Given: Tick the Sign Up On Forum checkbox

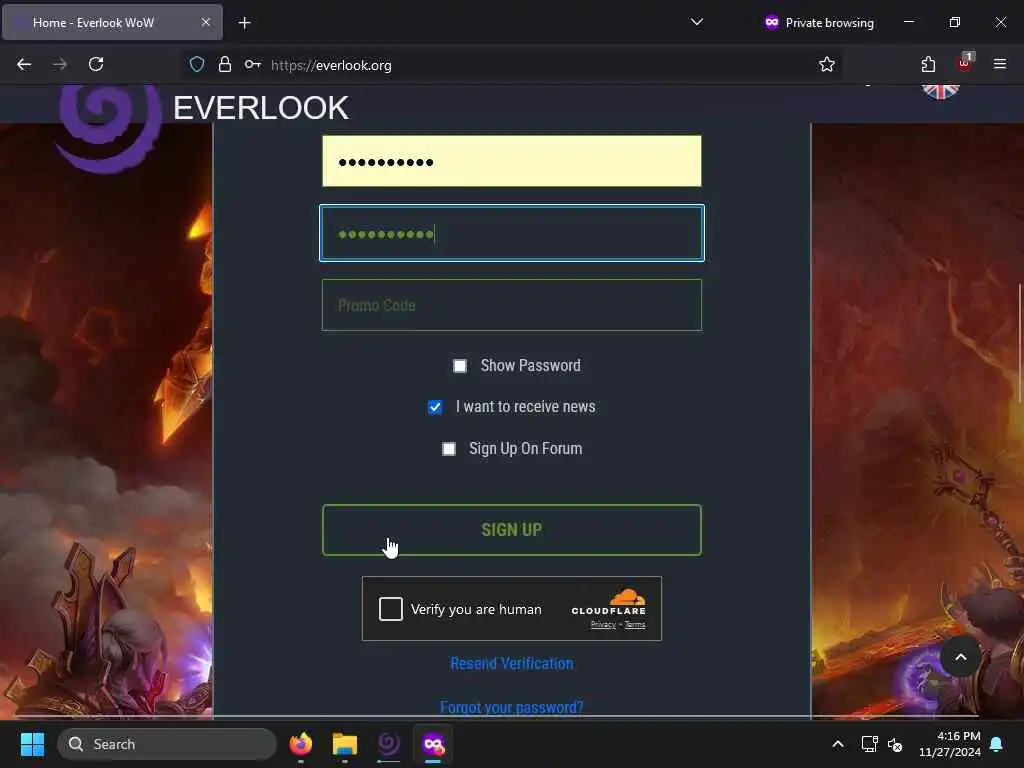Looking at the screenshot, I should coord(449,449).
